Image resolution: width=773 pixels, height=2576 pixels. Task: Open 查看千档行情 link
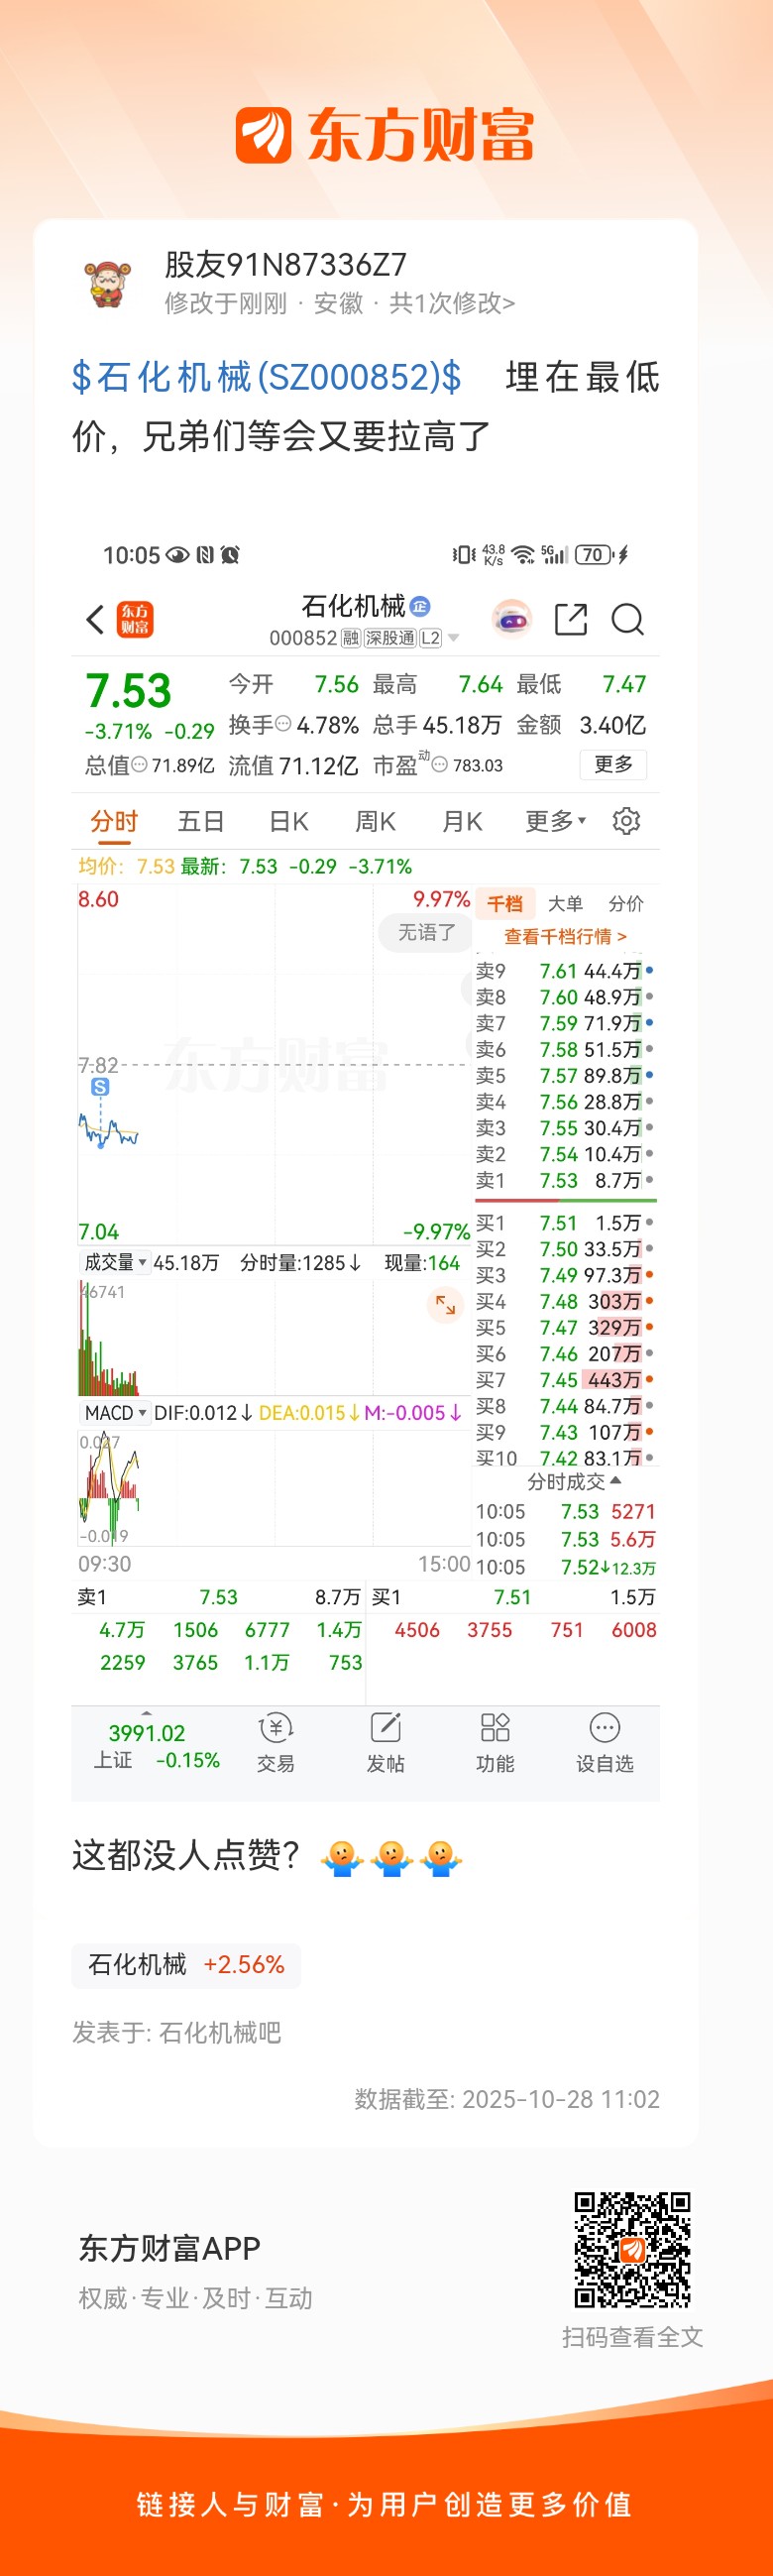click(565, 937)
